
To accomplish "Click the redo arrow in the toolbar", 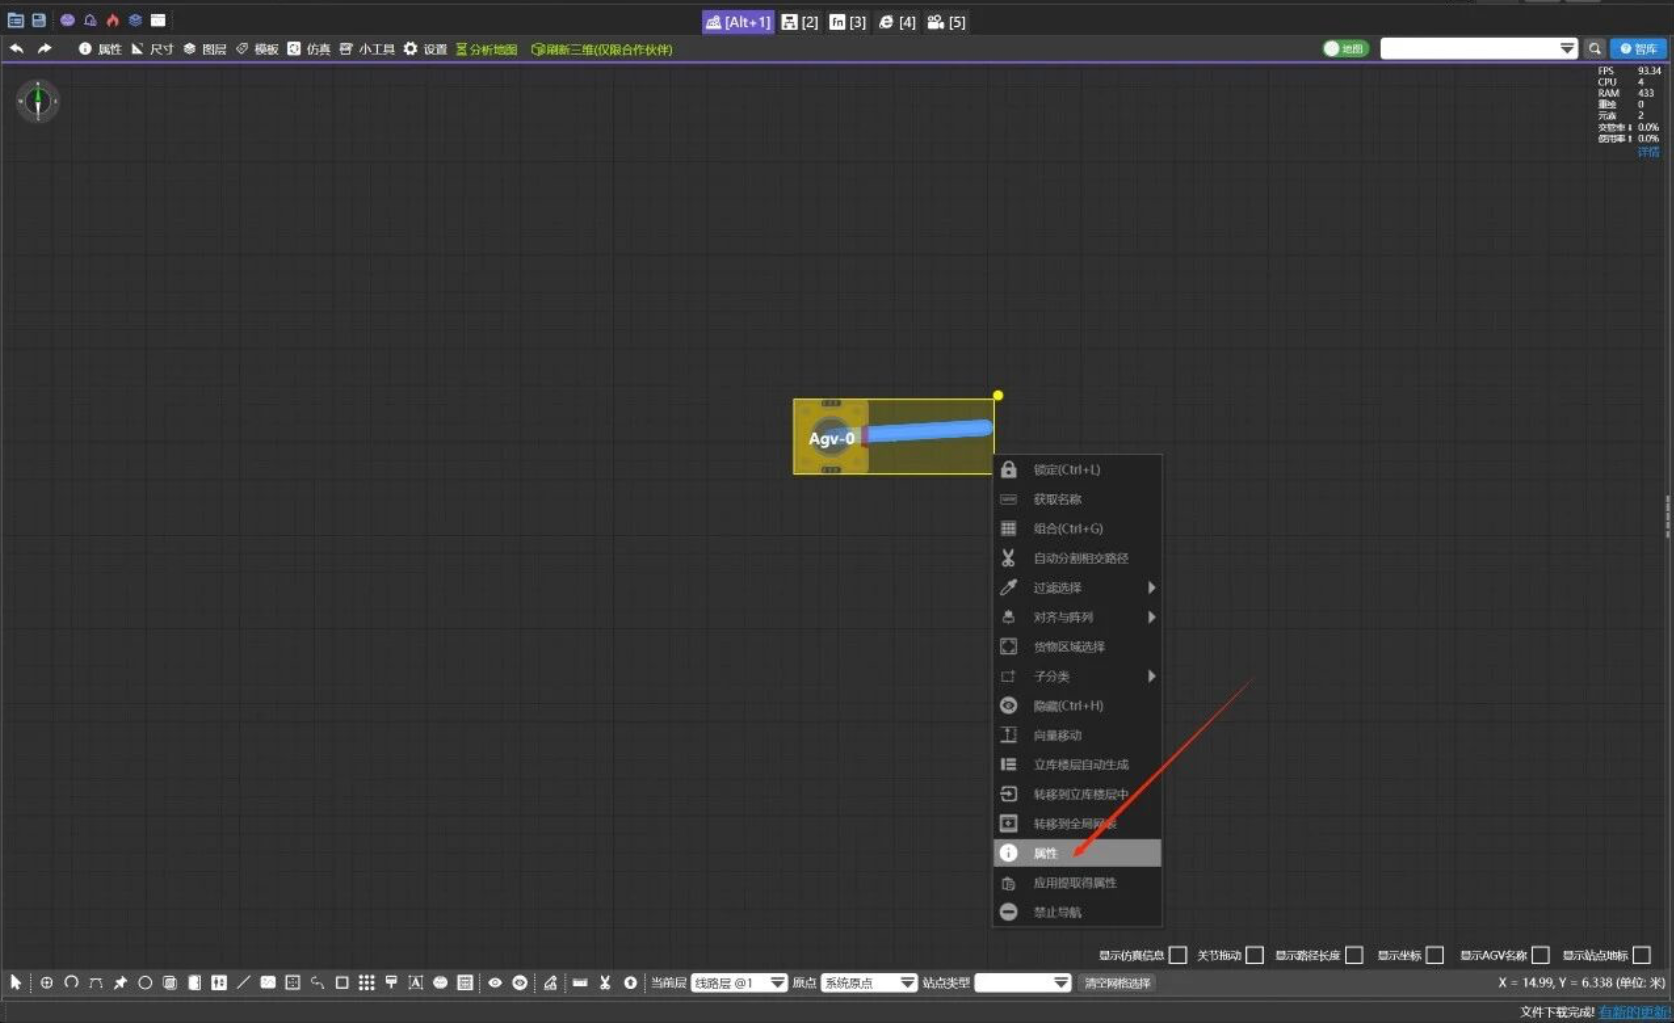I will click(x=44, y=48).
